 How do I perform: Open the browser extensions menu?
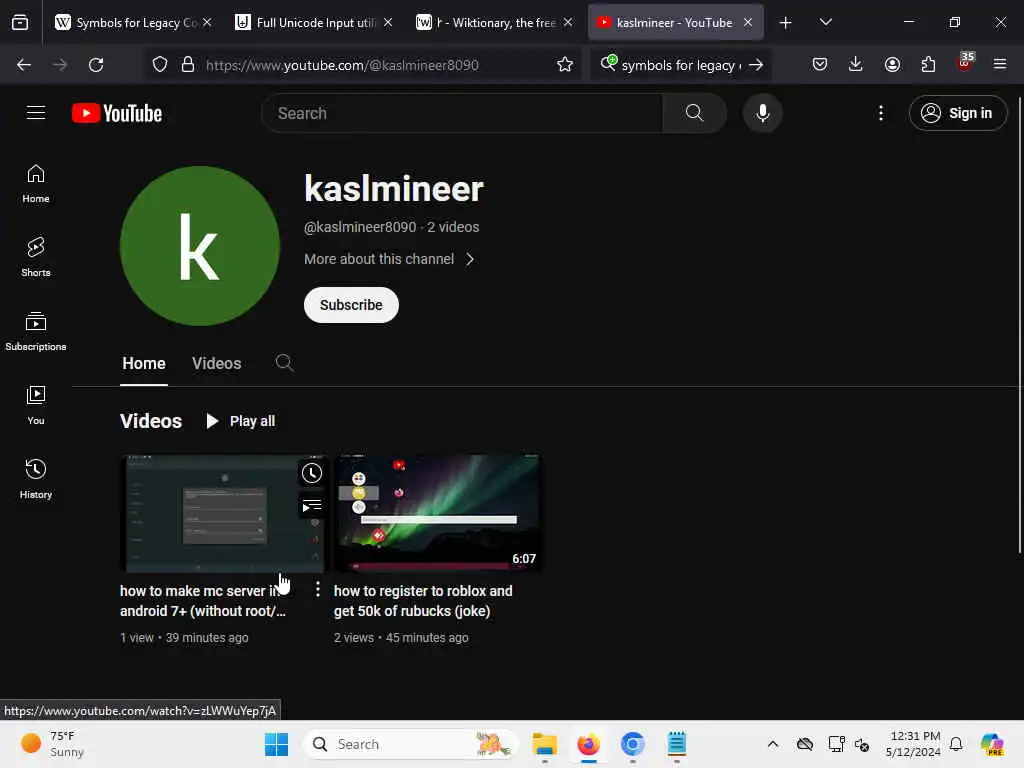928,65
